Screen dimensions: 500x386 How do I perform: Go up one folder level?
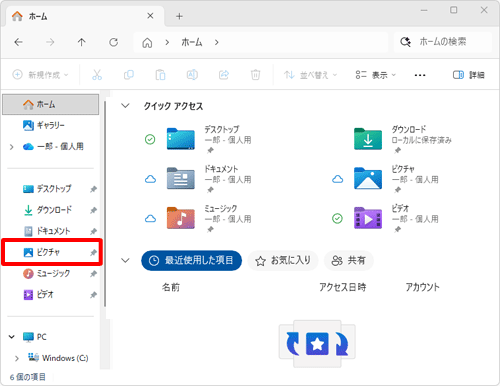click(82, 42)
